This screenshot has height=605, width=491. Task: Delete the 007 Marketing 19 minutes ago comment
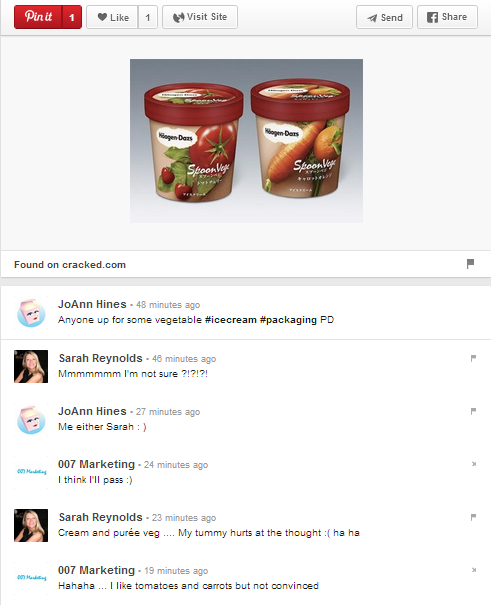[474, 570]
